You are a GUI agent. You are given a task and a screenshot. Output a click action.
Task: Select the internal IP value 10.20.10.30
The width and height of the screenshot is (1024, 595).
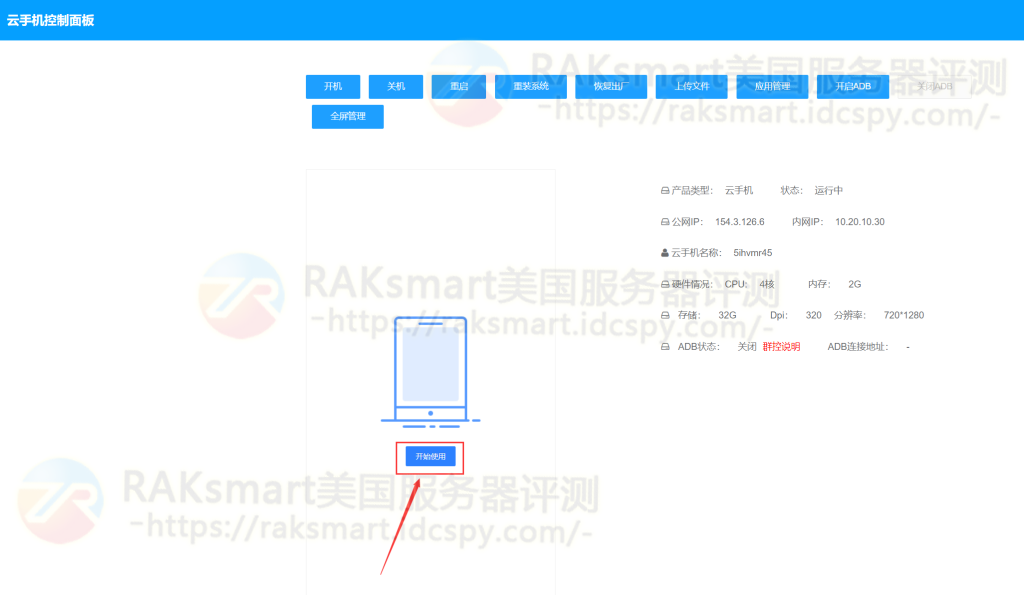pyautogui.click(x=859, y=222)
